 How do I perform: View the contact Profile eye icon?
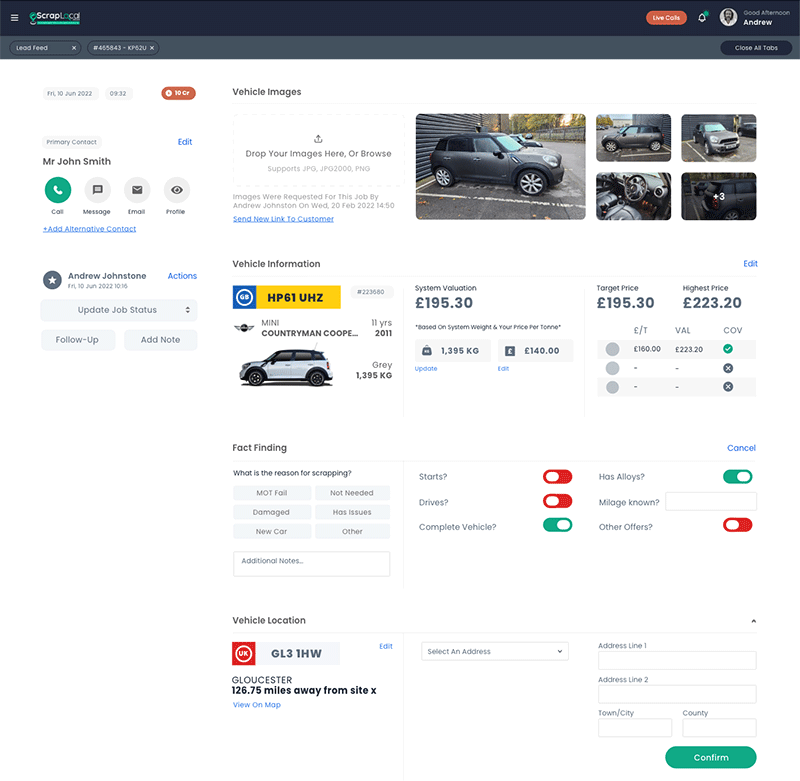(x=177, y=190)
